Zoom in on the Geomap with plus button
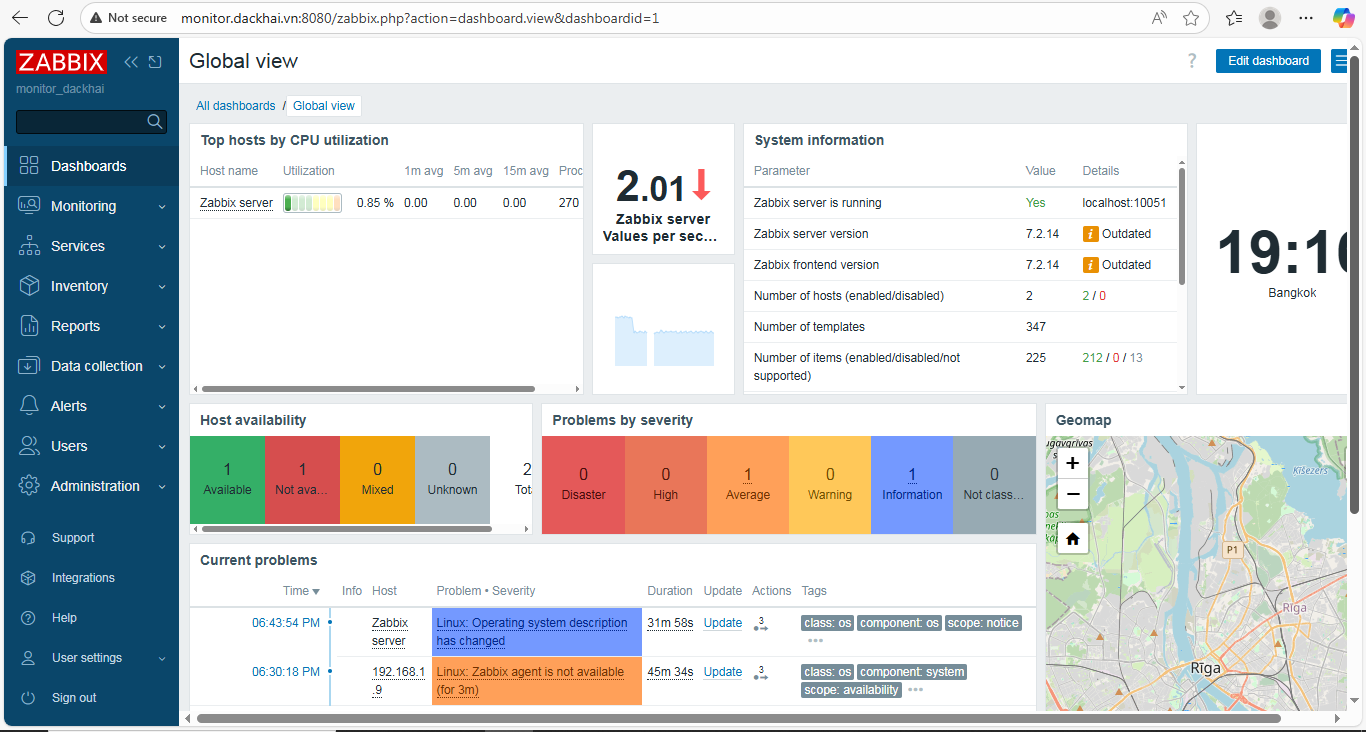This screenshot has height=748, width=1366. pyautogui.click(x=1072, y=463)
